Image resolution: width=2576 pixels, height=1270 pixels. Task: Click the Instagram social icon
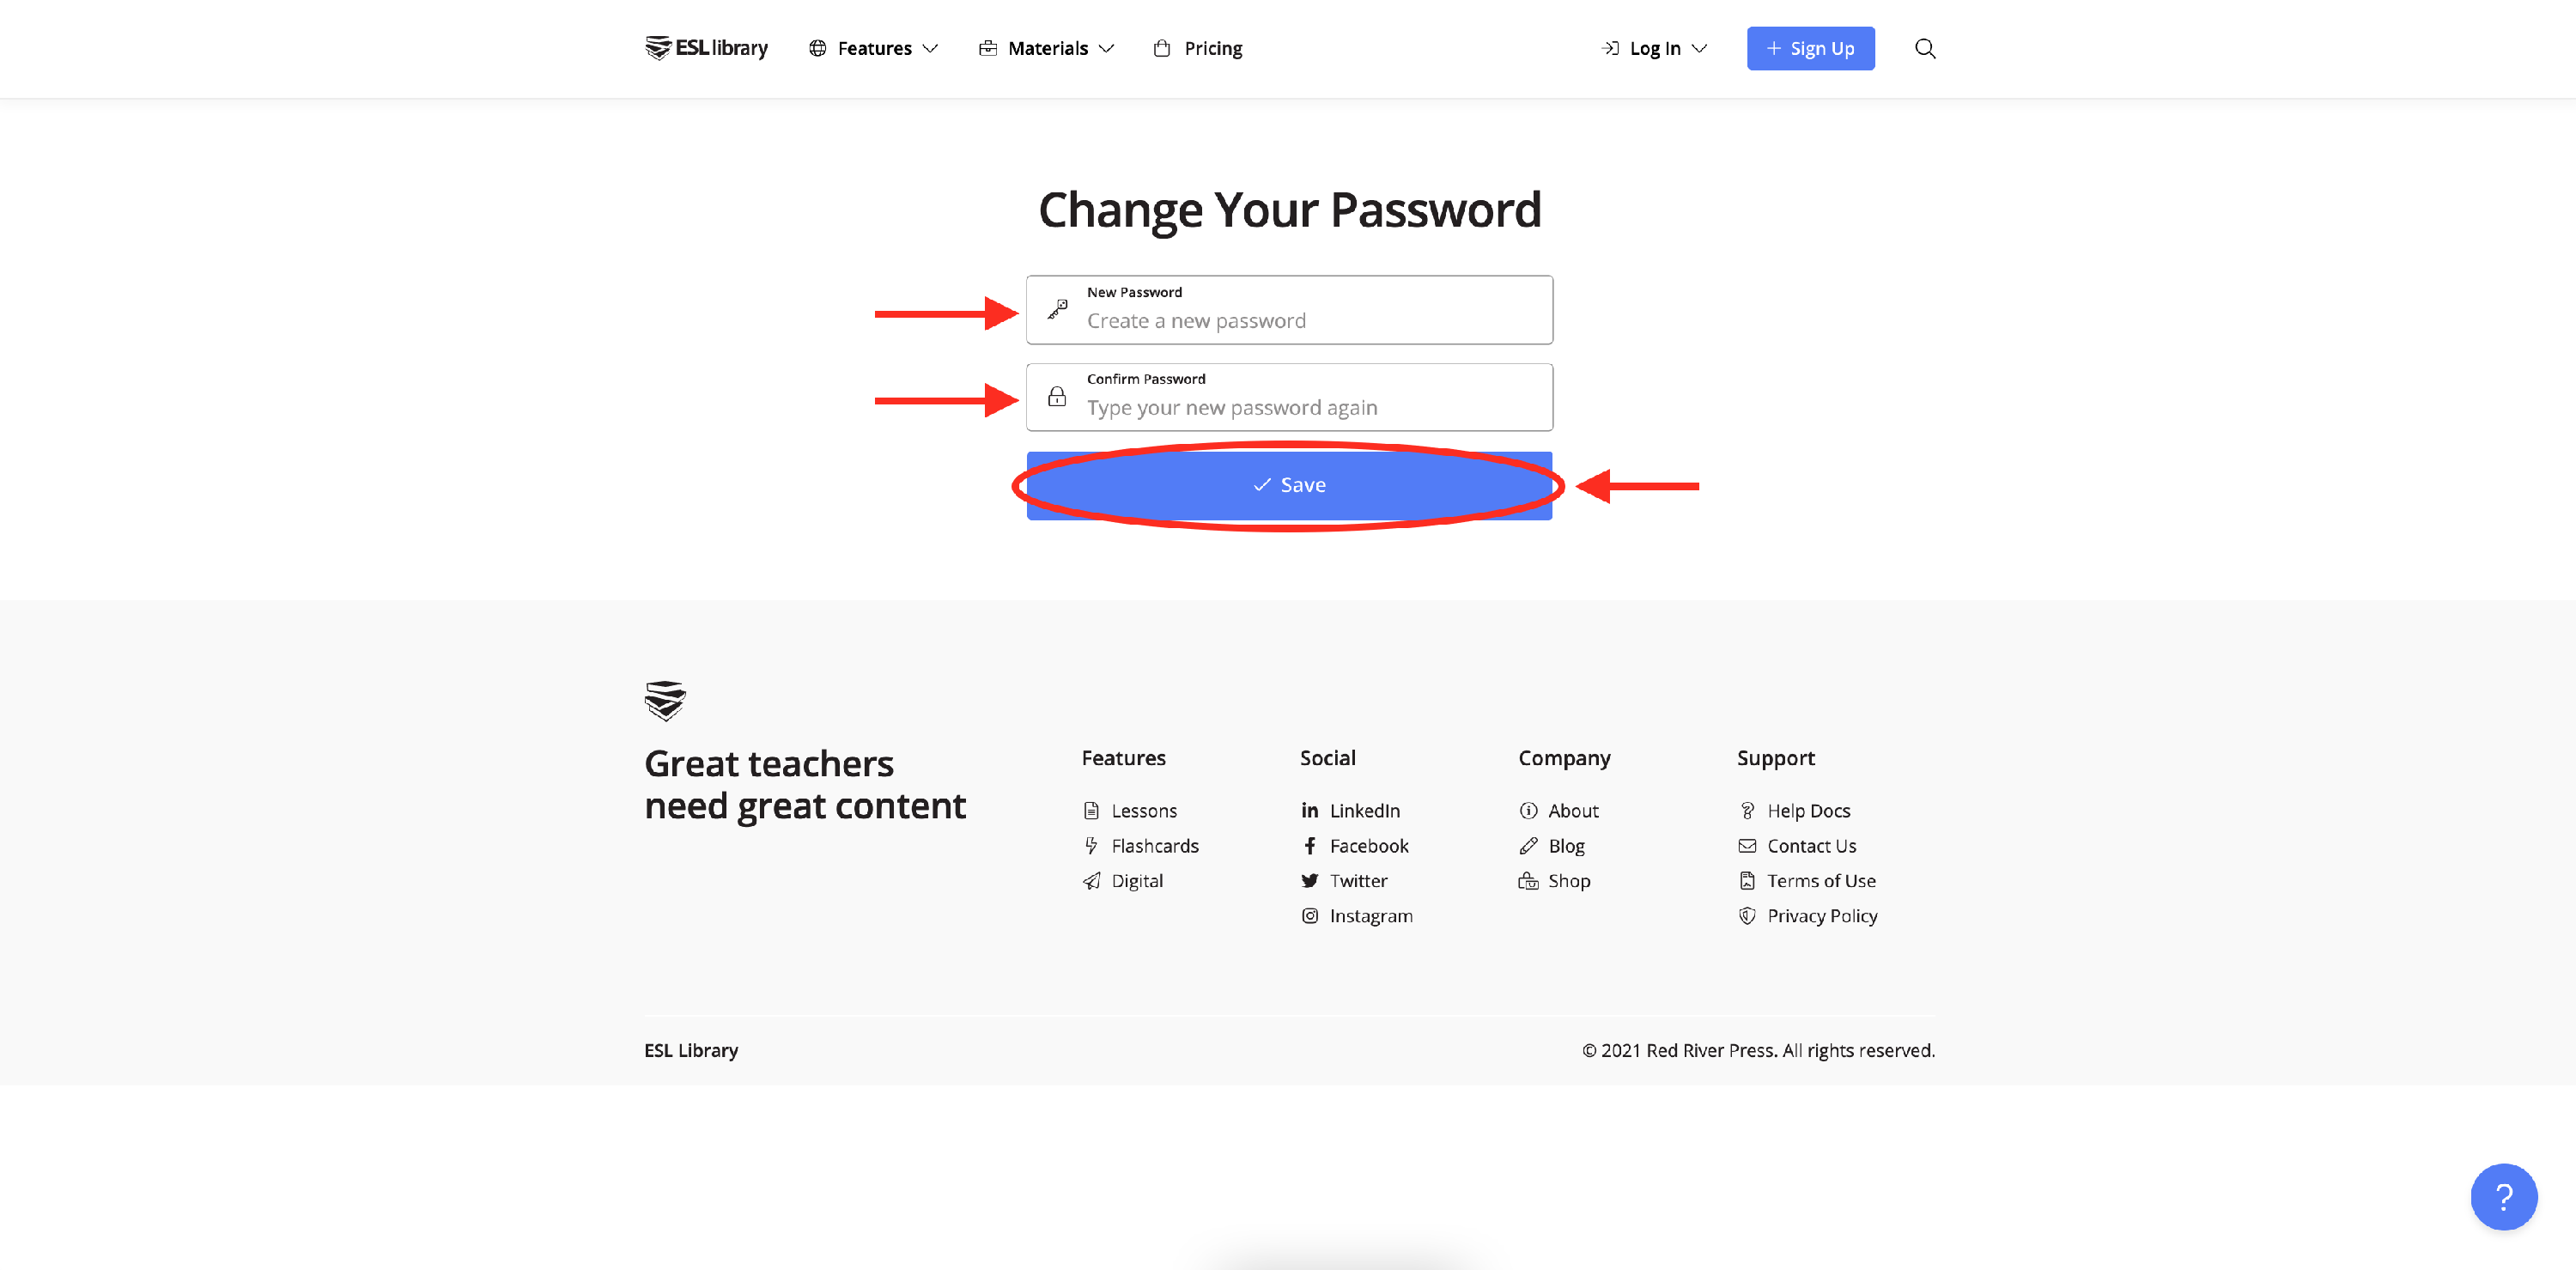tap(1309, 915)
